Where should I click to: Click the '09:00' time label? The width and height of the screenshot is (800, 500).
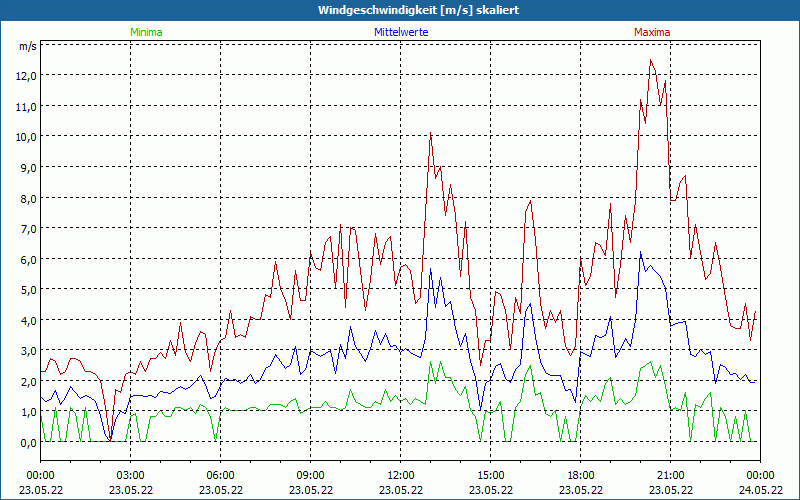tap(310, 476)
